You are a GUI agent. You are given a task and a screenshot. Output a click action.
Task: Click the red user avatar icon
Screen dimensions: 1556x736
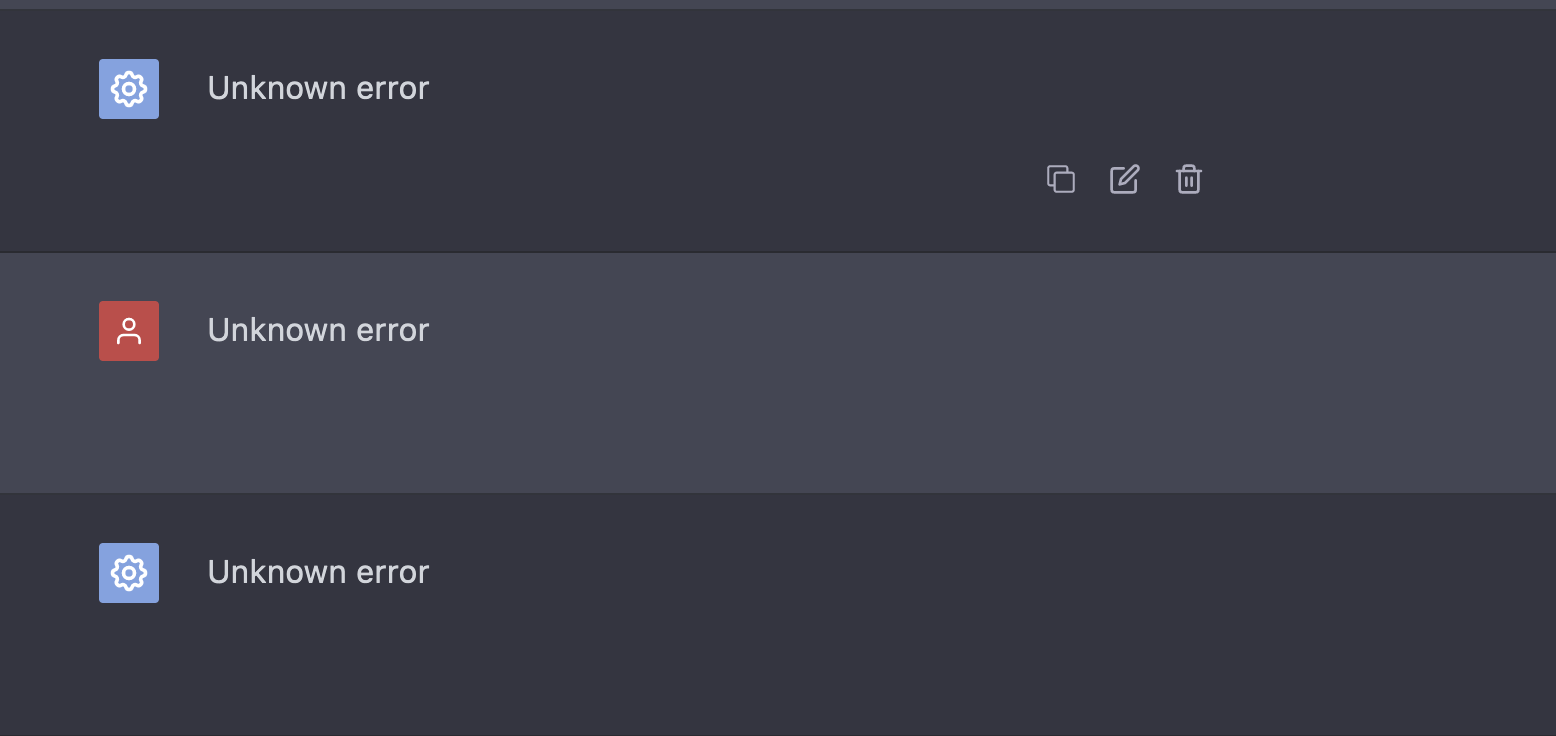129,331
